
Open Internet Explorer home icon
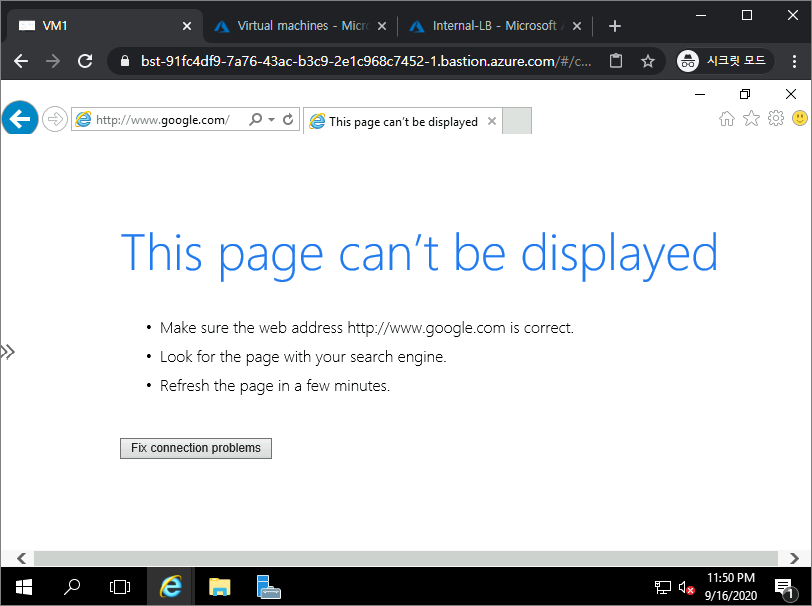pyautogui.click(x=727, y=119)
